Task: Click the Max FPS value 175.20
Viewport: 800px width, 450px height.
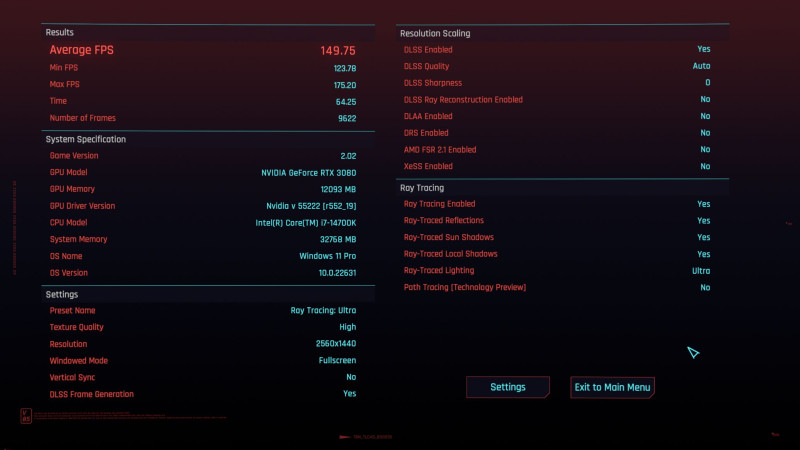Action: (345, 85)
